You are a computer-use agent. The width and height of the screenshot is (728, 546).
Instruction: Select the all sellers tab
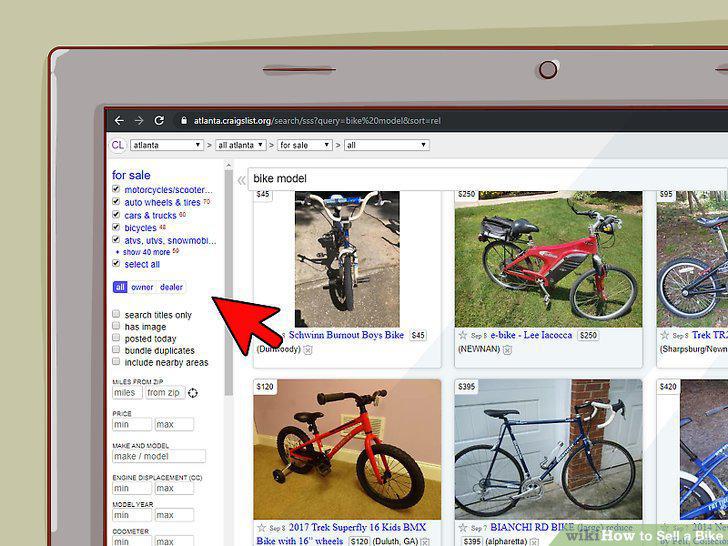click(x=120, y=287)
